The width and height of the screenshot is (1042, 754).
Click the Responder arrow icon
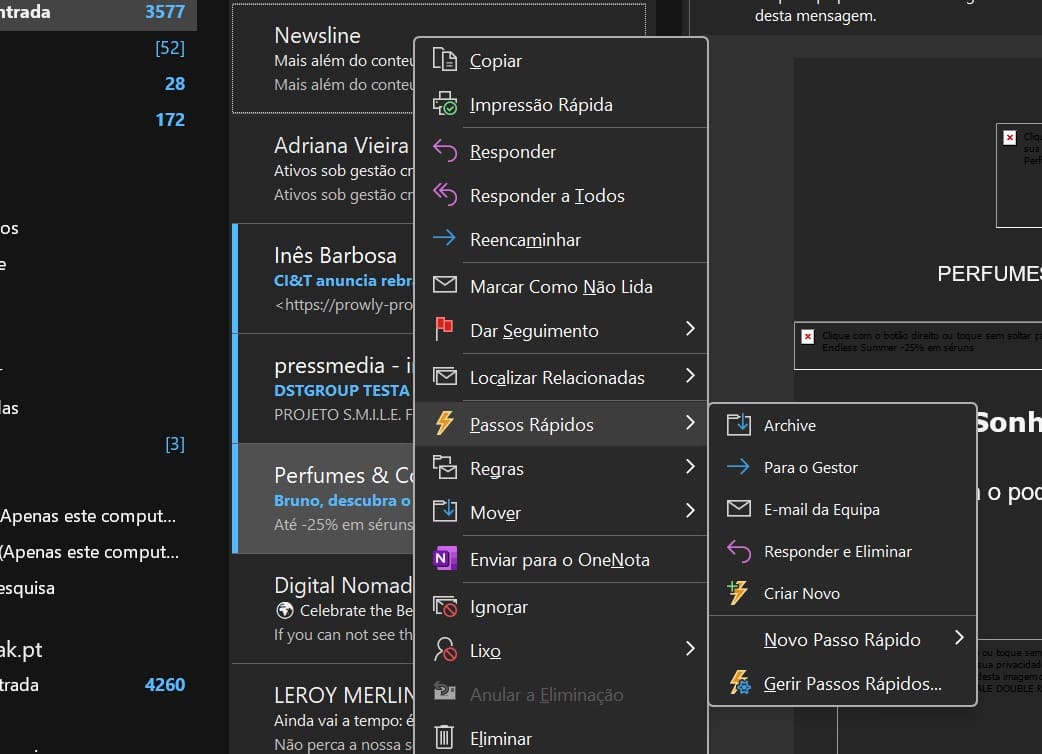[x=444, y=151]
